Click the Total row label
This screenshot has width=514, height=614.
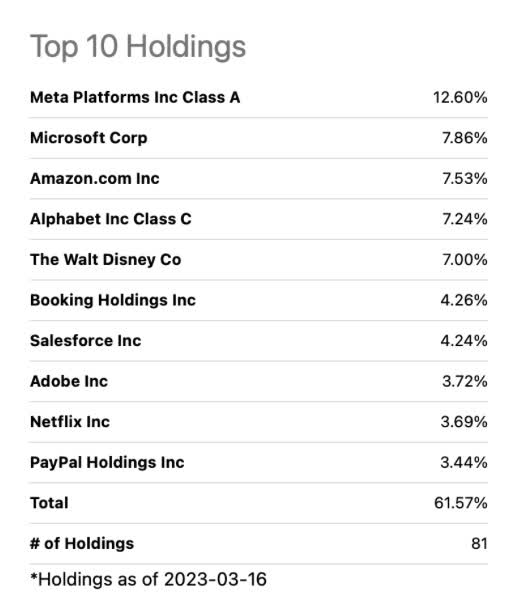[x=49, y=503]
